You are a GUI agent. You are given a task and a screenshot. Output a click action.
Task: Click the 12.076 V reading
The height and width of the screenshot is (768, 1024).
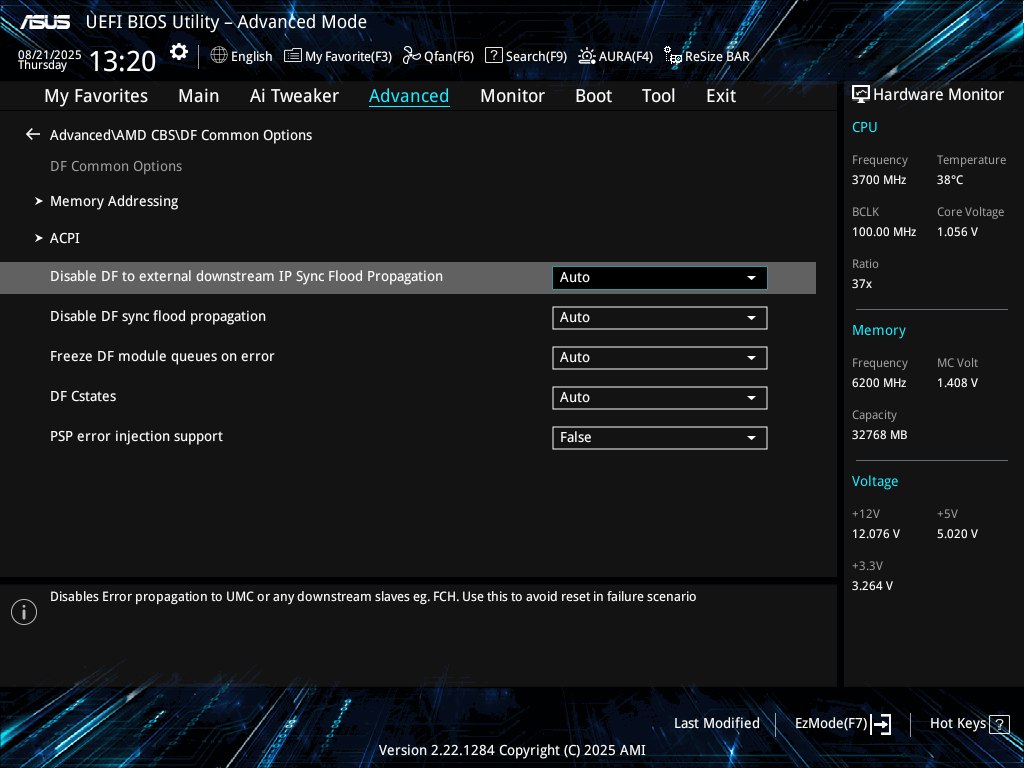tap(875, 534)
